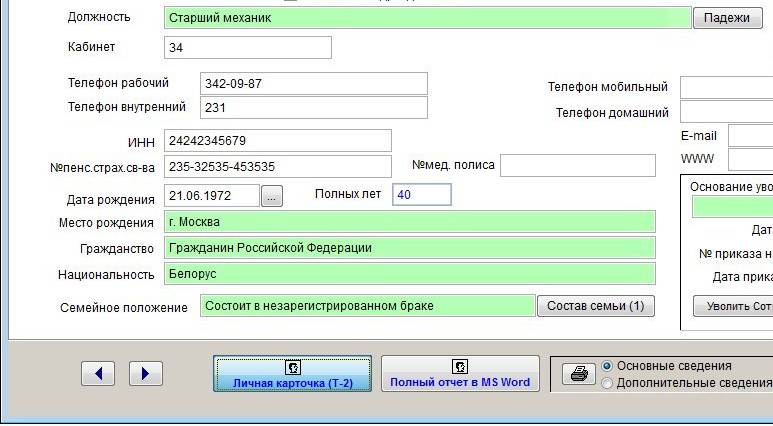The height and width of the screenshot is (426, 773).
Task: Open Состав семьи (1) list
Action: [596, 306]
